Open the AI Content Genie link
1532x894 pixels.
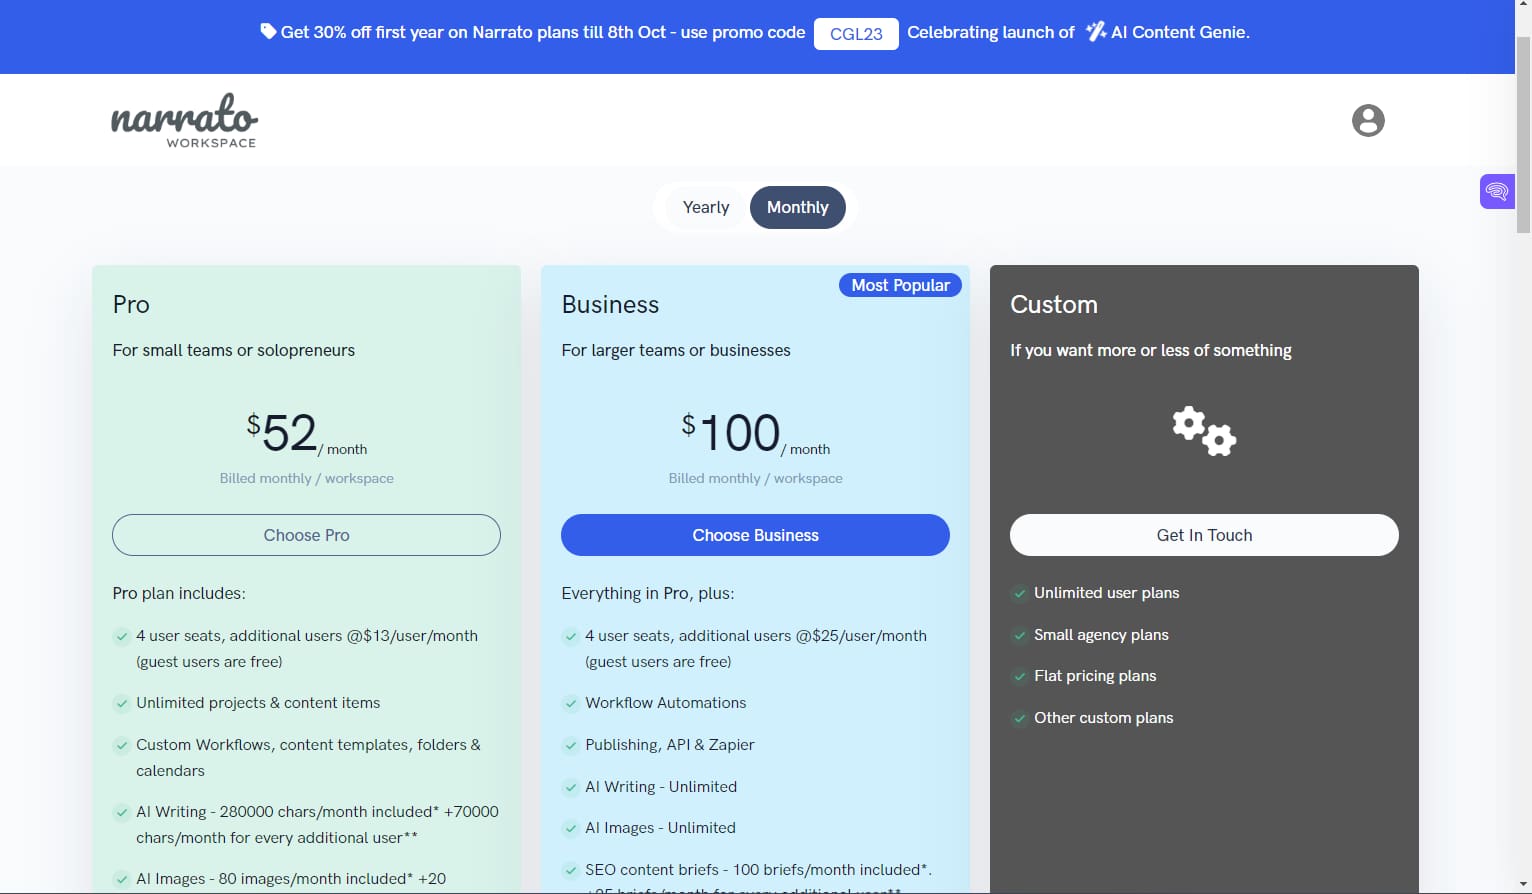tap(1180, 32)
